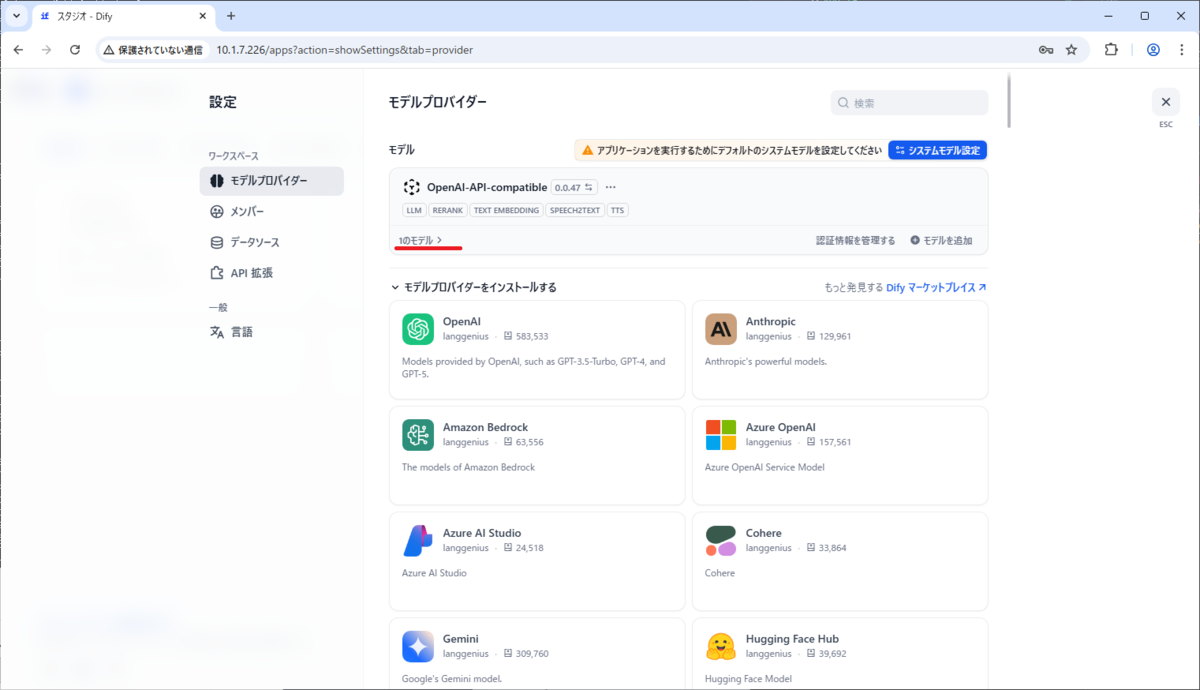Click the password key icon in address bar
Screen dimensions: 1200x690
(x=1046, y=49)
